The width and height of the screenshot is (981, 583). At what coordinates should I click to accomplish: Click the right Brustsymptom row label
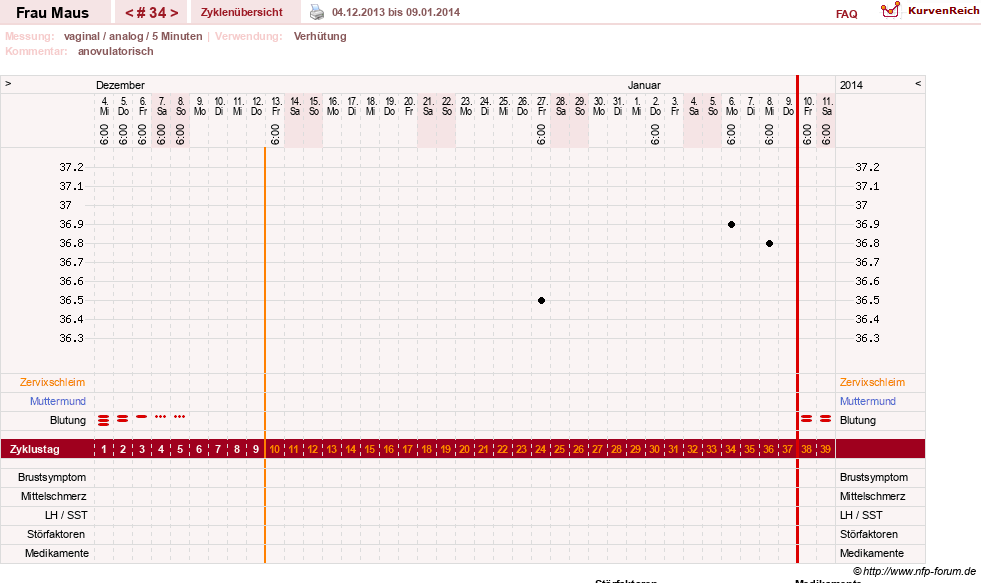873,477
